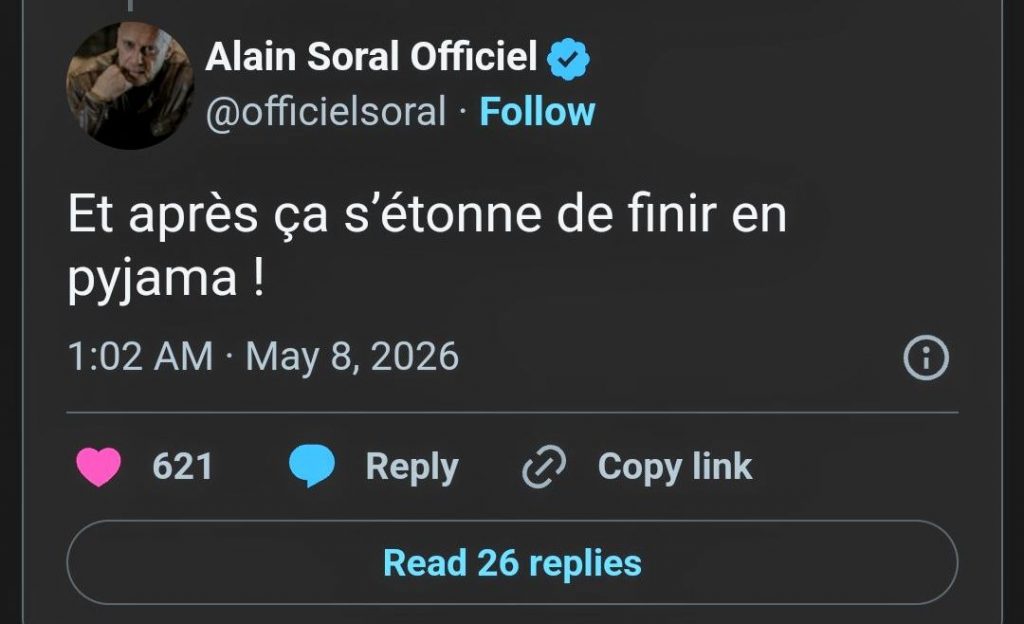Open the 1:02 AM May 8, 2026 timestamp

263,357
